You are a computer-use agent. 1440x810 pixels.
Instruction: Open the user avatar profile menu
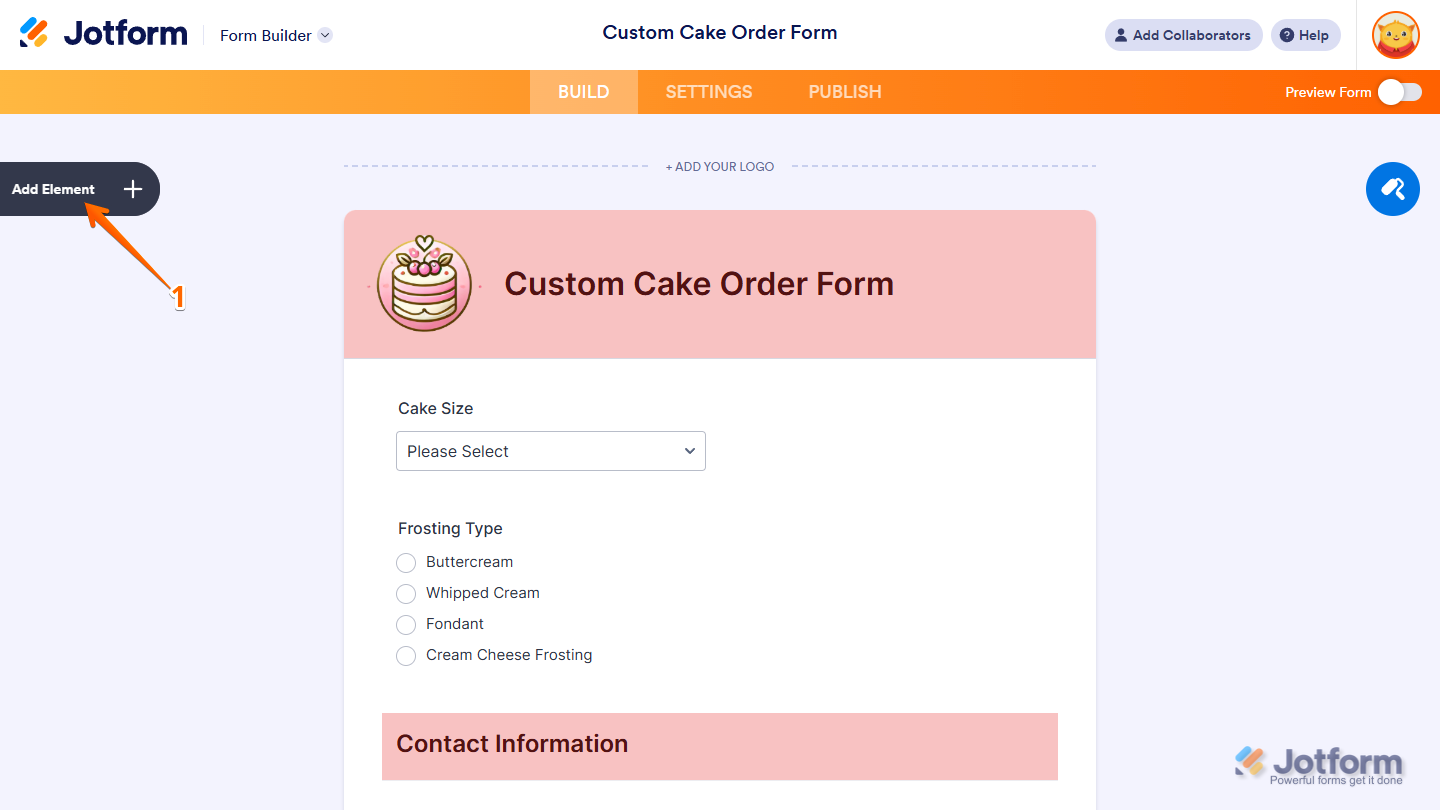coord(1396,35)
